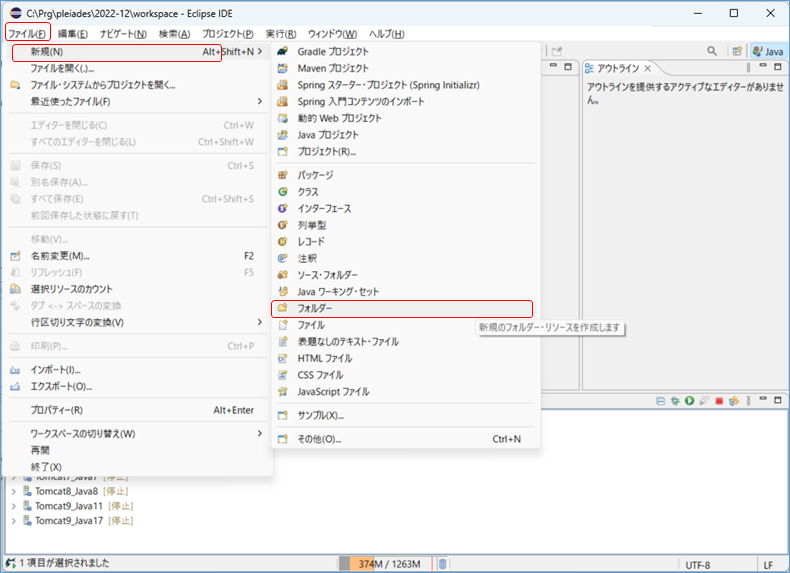This screenshot has width=790, height=573.
Task: Open the ファイル(F) menu
Action: pyautogui.click(x=27, y=34)
